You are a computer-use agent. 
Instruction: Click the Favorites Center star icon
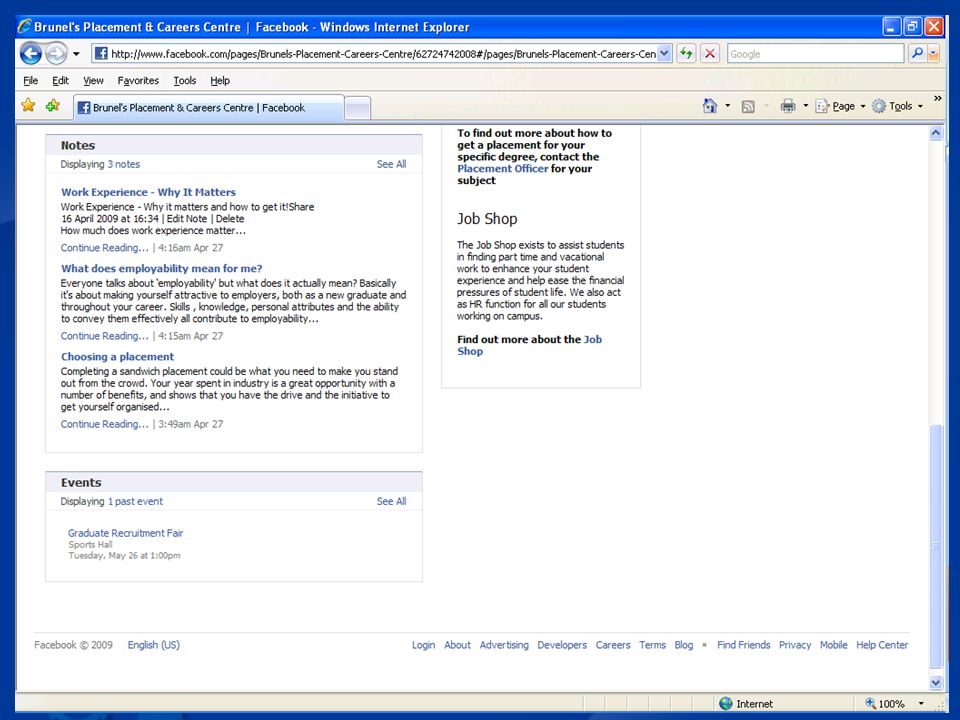(28, 105)
